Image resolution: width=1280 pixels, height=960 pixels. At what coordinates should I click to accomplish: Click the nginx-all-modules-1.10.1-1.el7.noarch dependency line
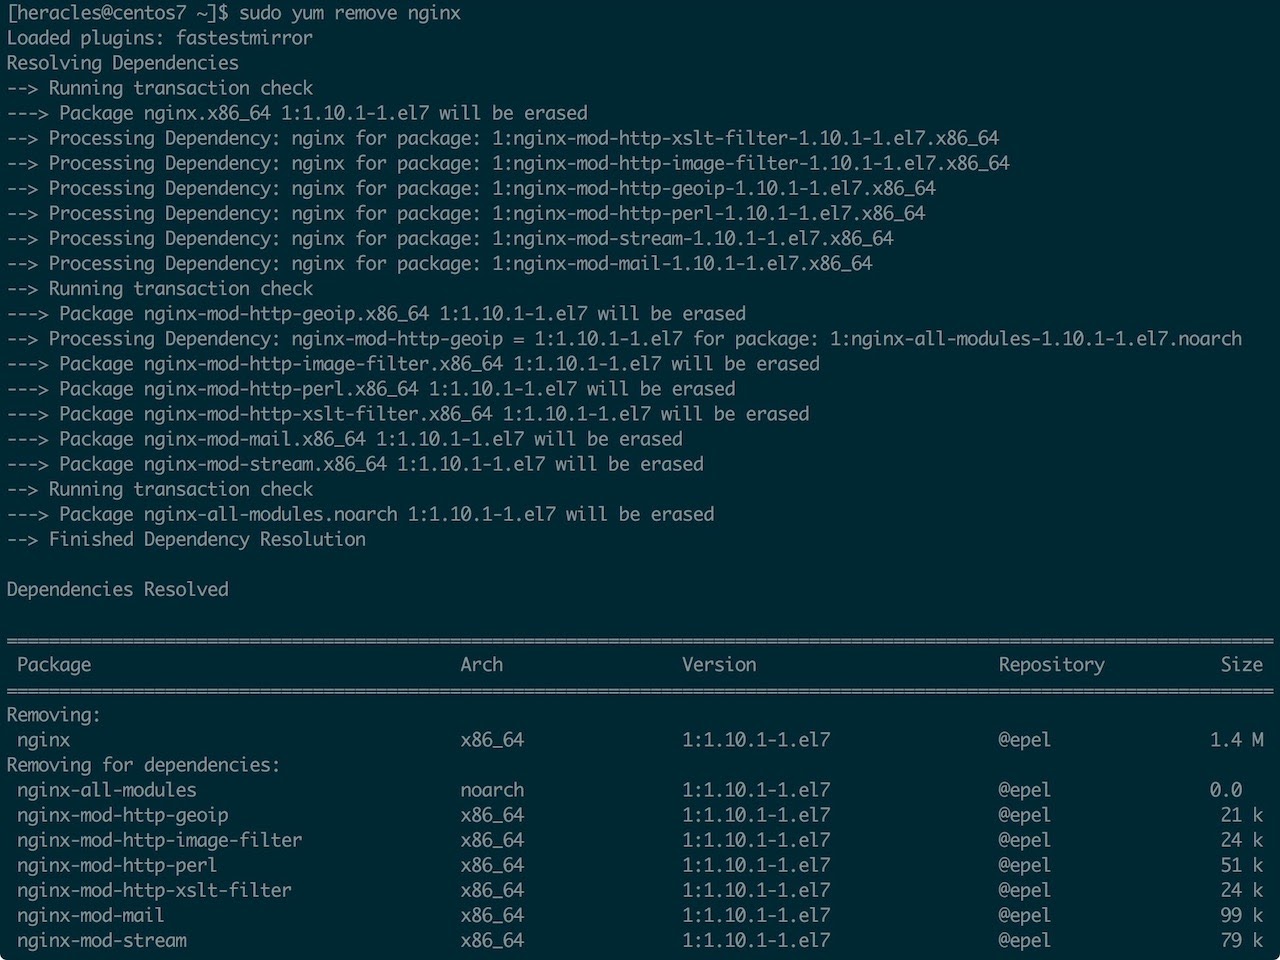coord(625,338)
